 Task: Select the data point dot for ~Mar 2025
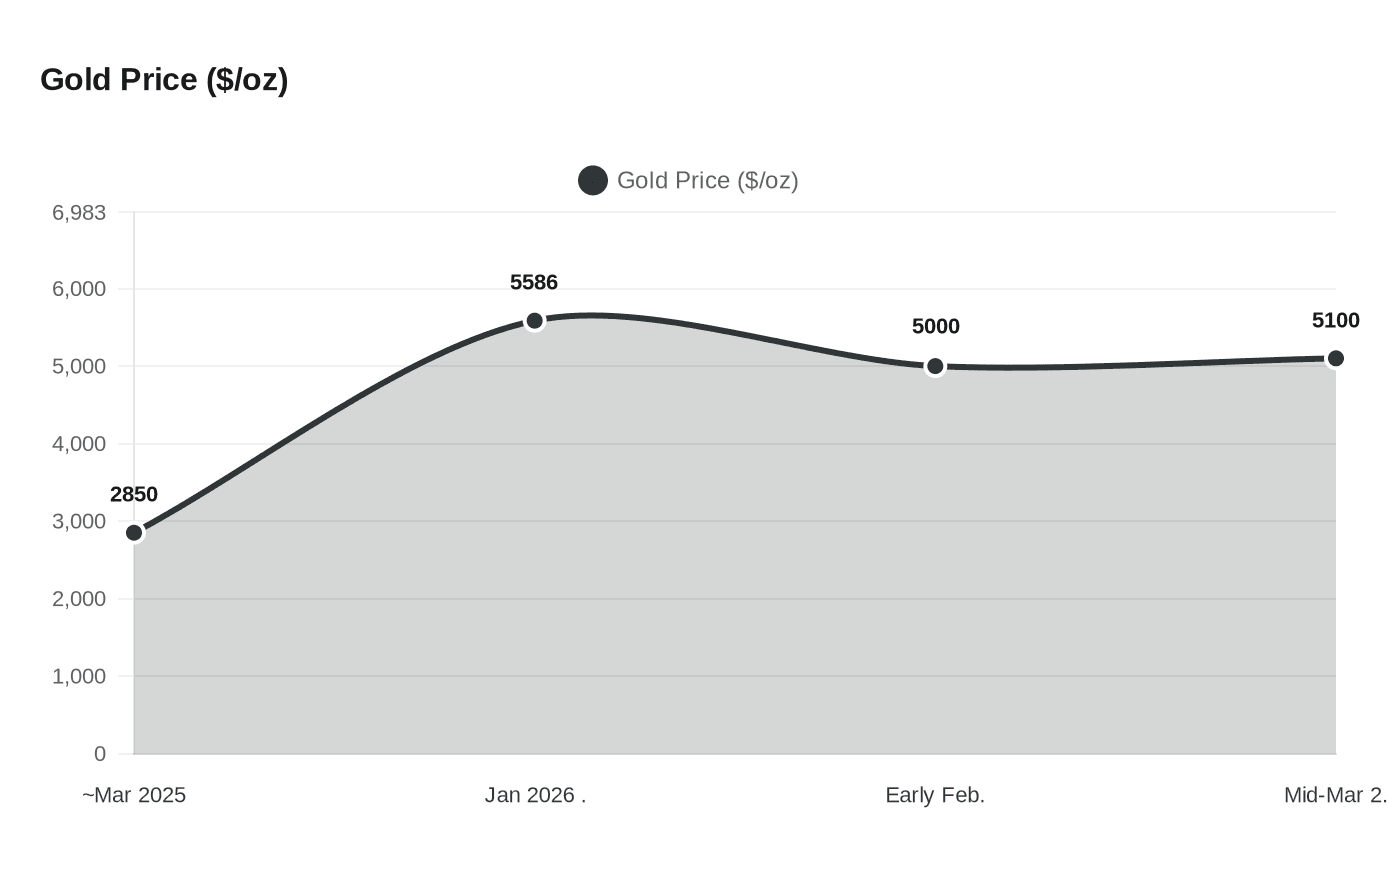coord(134,532)
